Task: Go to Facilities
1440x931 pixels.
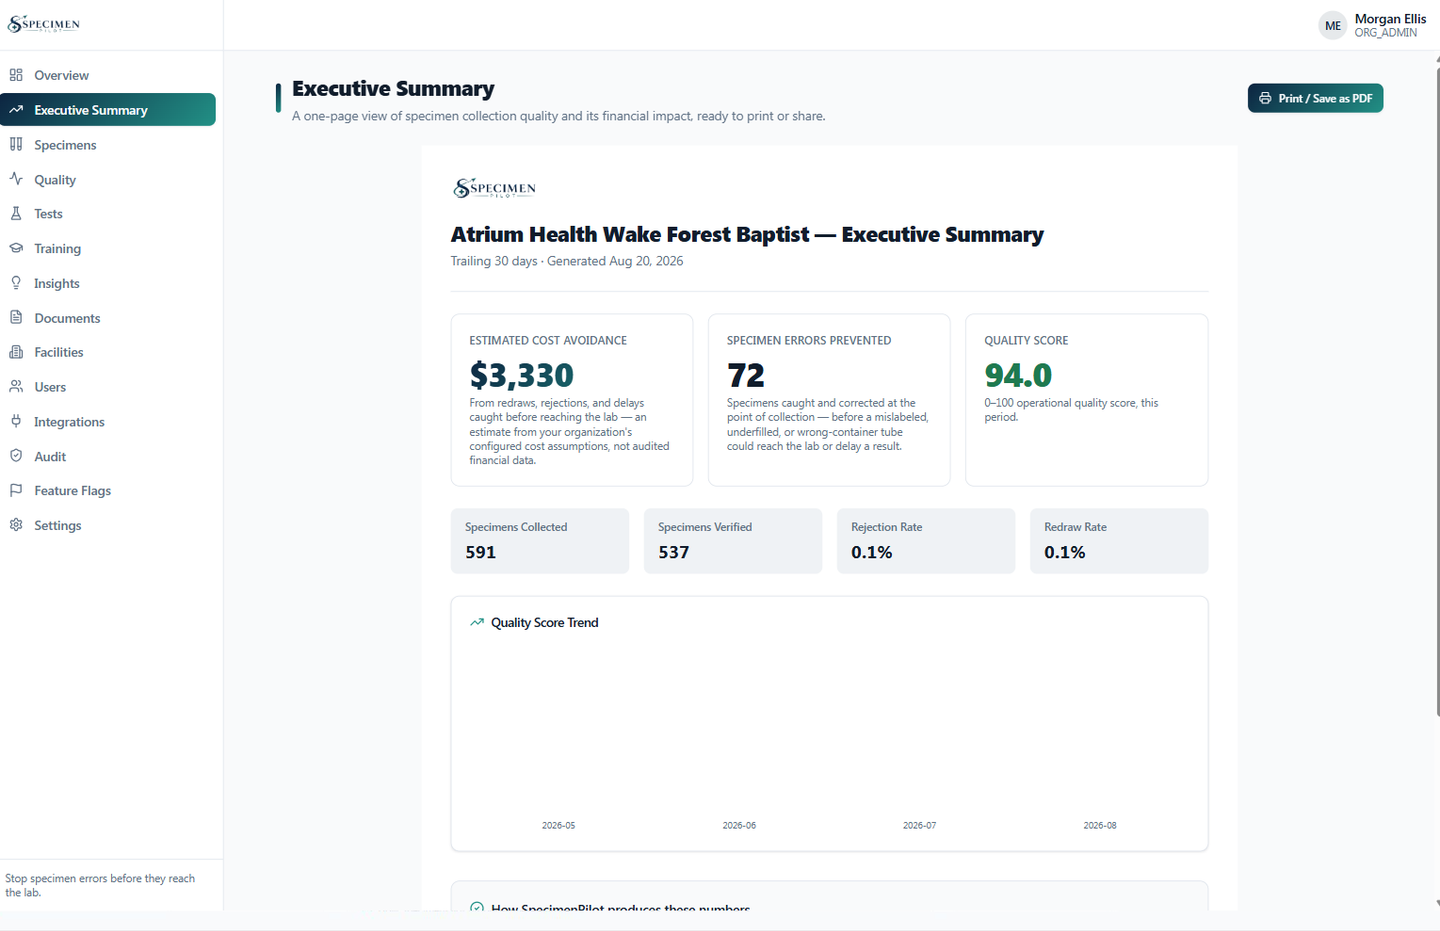Action: [x=108, y=352]
